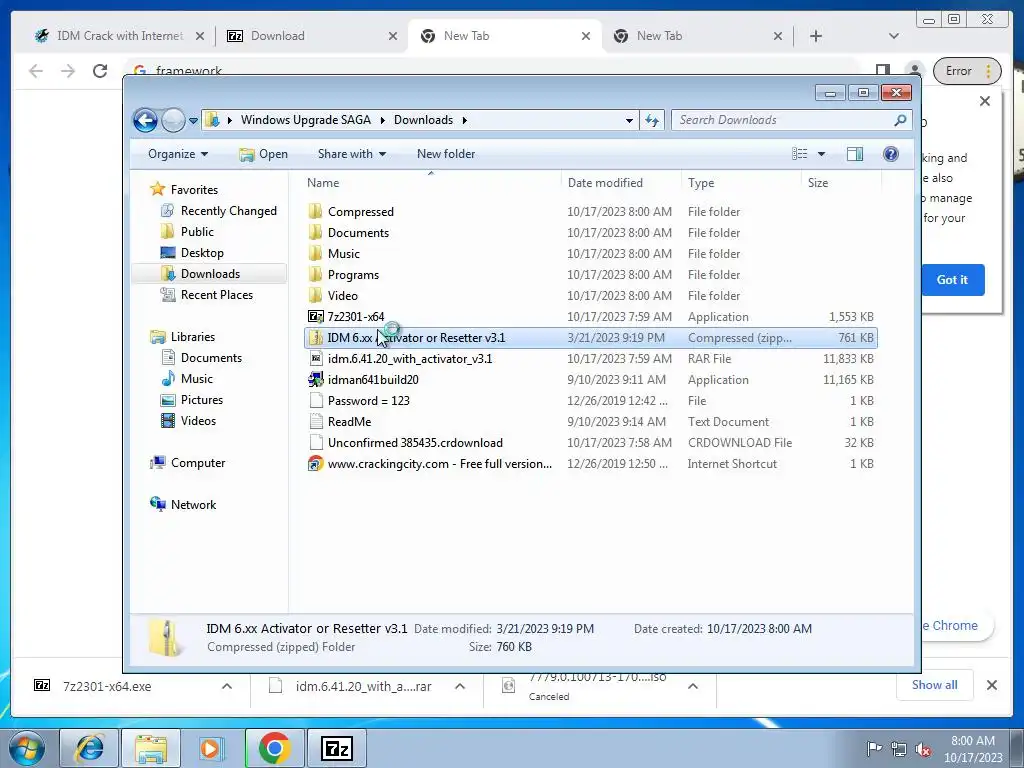Select Downloads in Favorites
Screen dimensions: 1024x768
pos(210,274)
